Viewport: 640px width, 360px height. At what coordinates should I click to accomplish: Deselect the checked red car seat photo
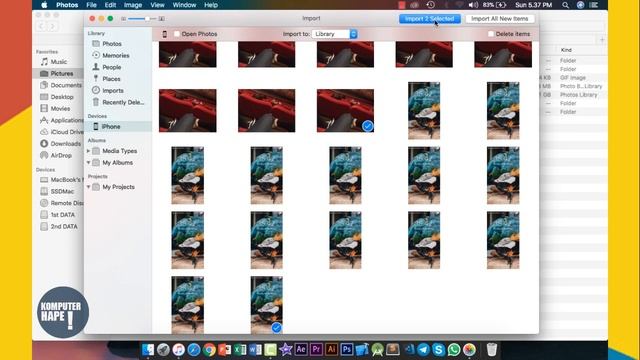(x=367, y=126)
